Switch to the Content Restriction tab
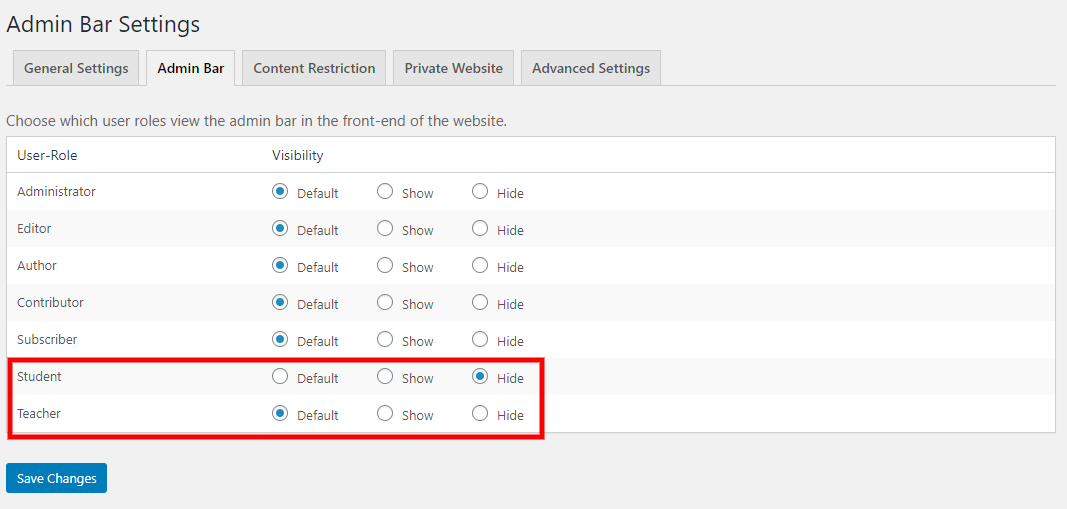The image size is (1067, 509). [314, 68]
